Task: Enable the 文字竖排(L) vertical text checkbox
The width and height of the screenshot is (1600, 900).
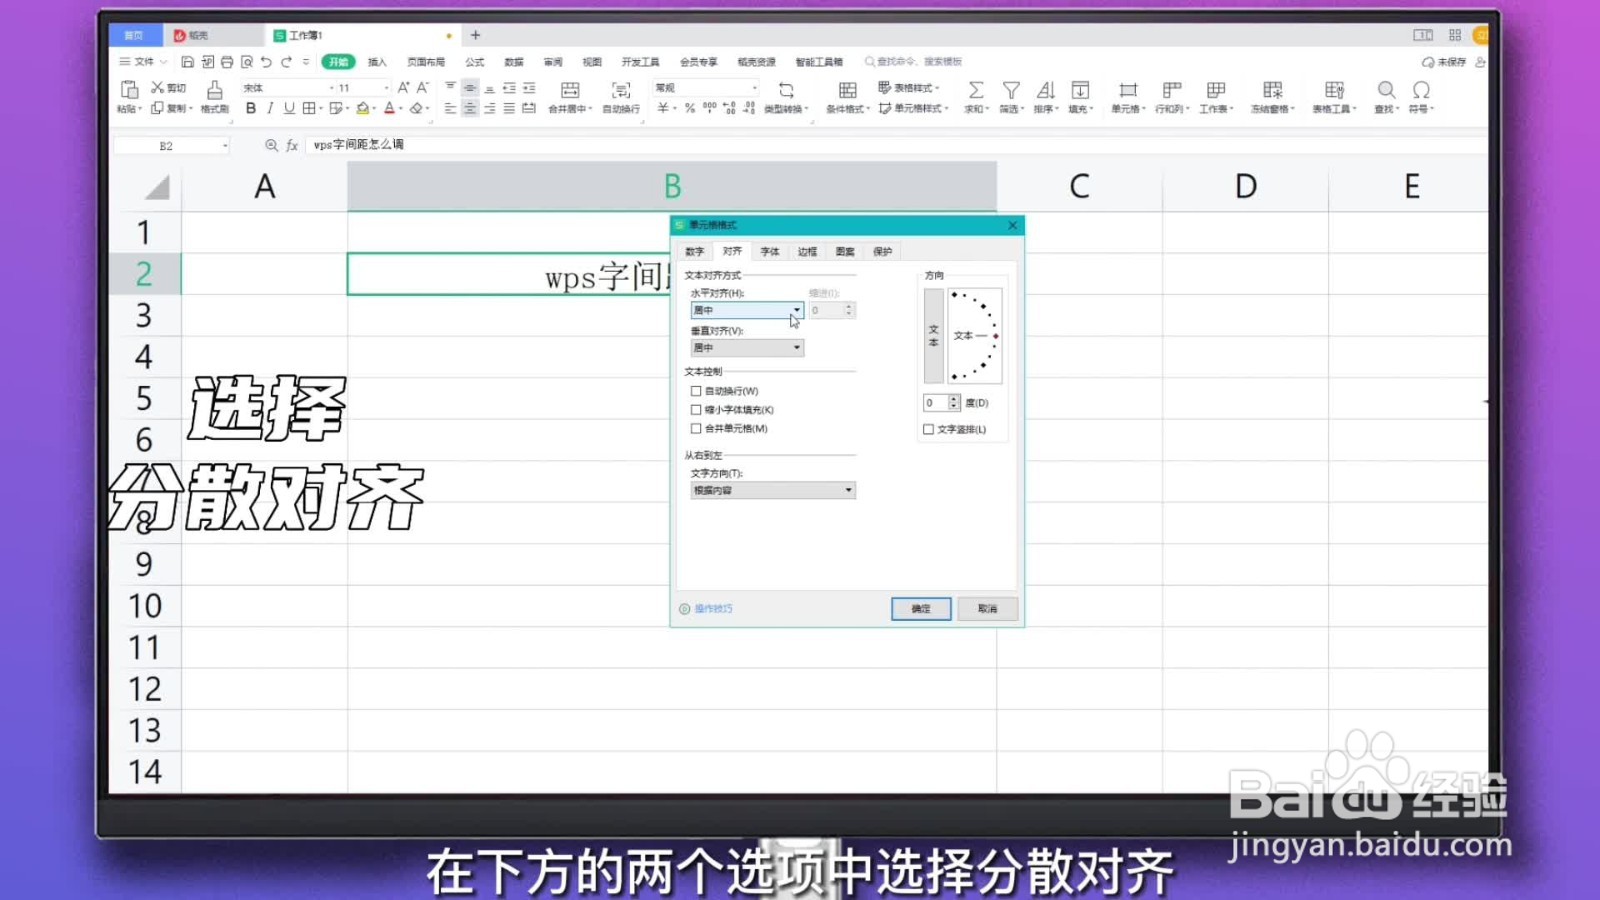Action: [x=929, y=428]
